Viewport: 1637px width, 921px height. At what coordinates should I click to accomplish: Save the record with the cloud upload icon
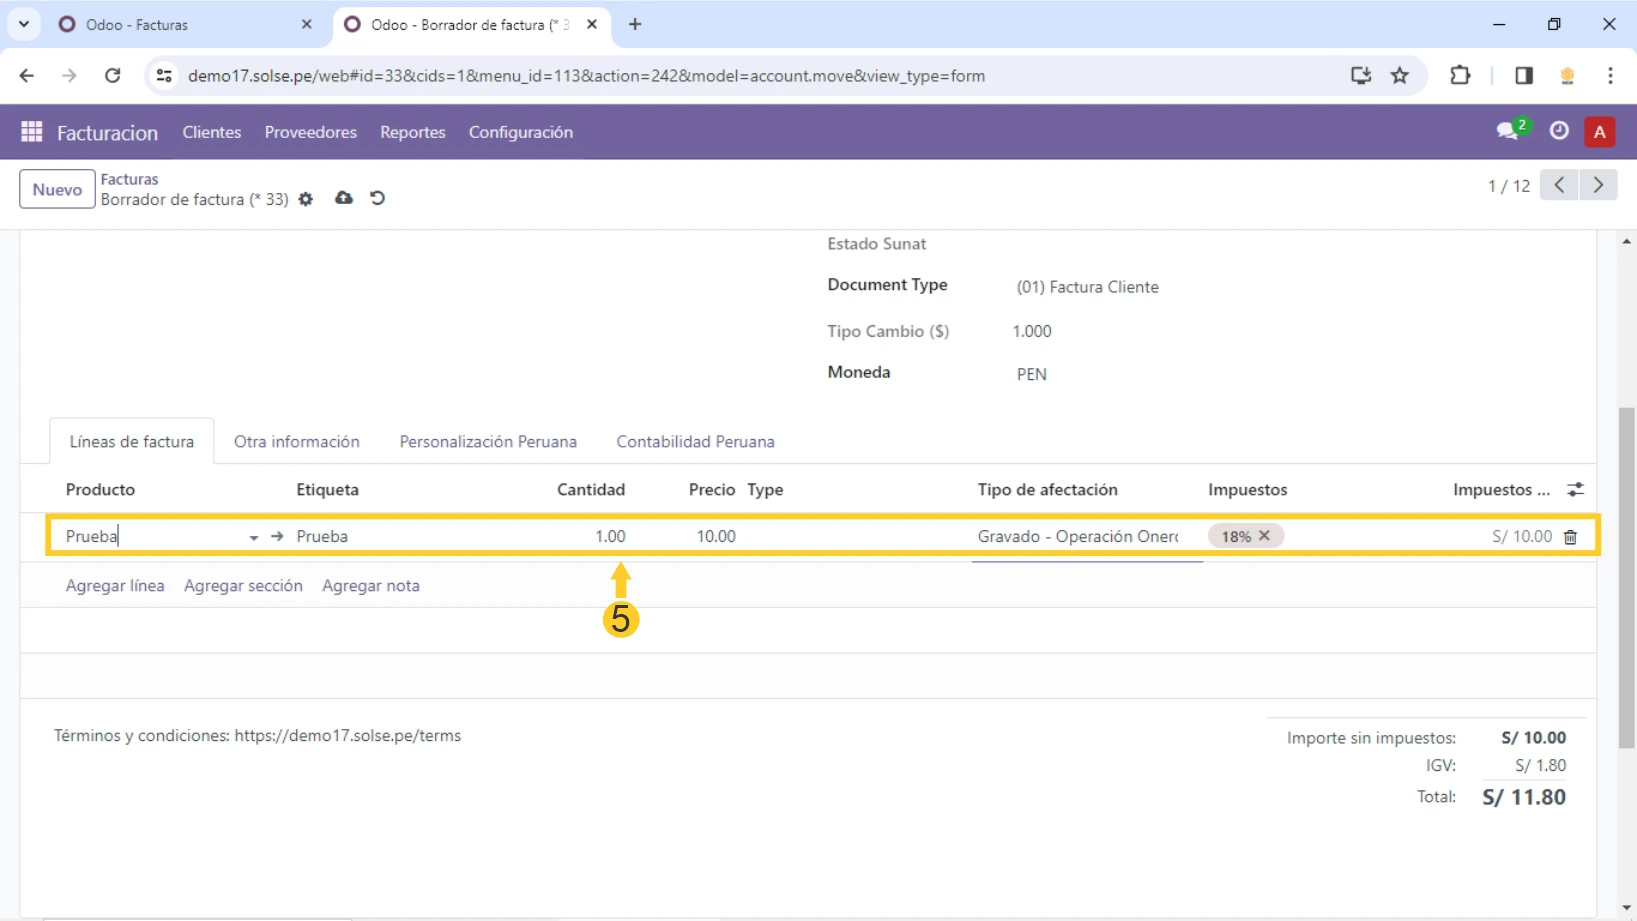coord(344,198)
